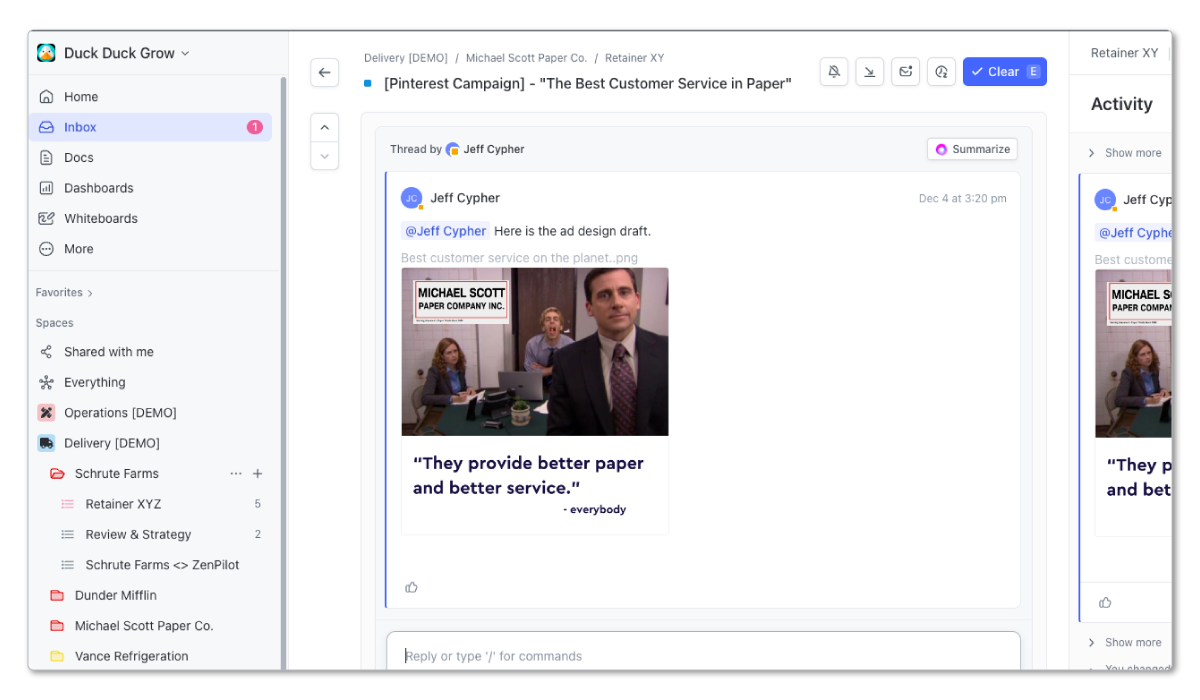The image size is (1200, 700).
Task: Click Michael Scott Paper Co. breadcrumb link
Action: tap(526, 58)
